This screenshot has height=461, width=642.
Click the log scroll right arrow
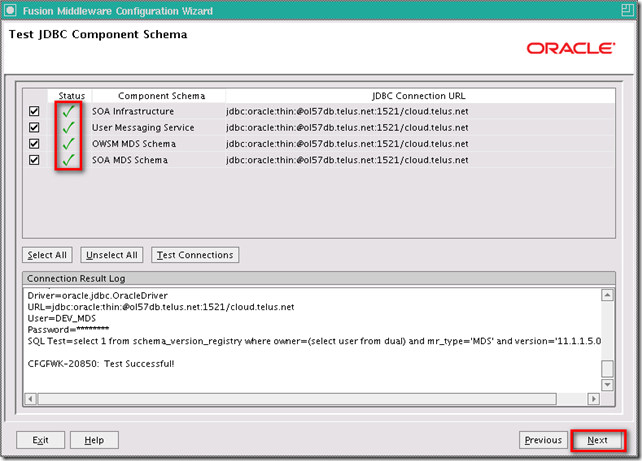pos(593,399)
